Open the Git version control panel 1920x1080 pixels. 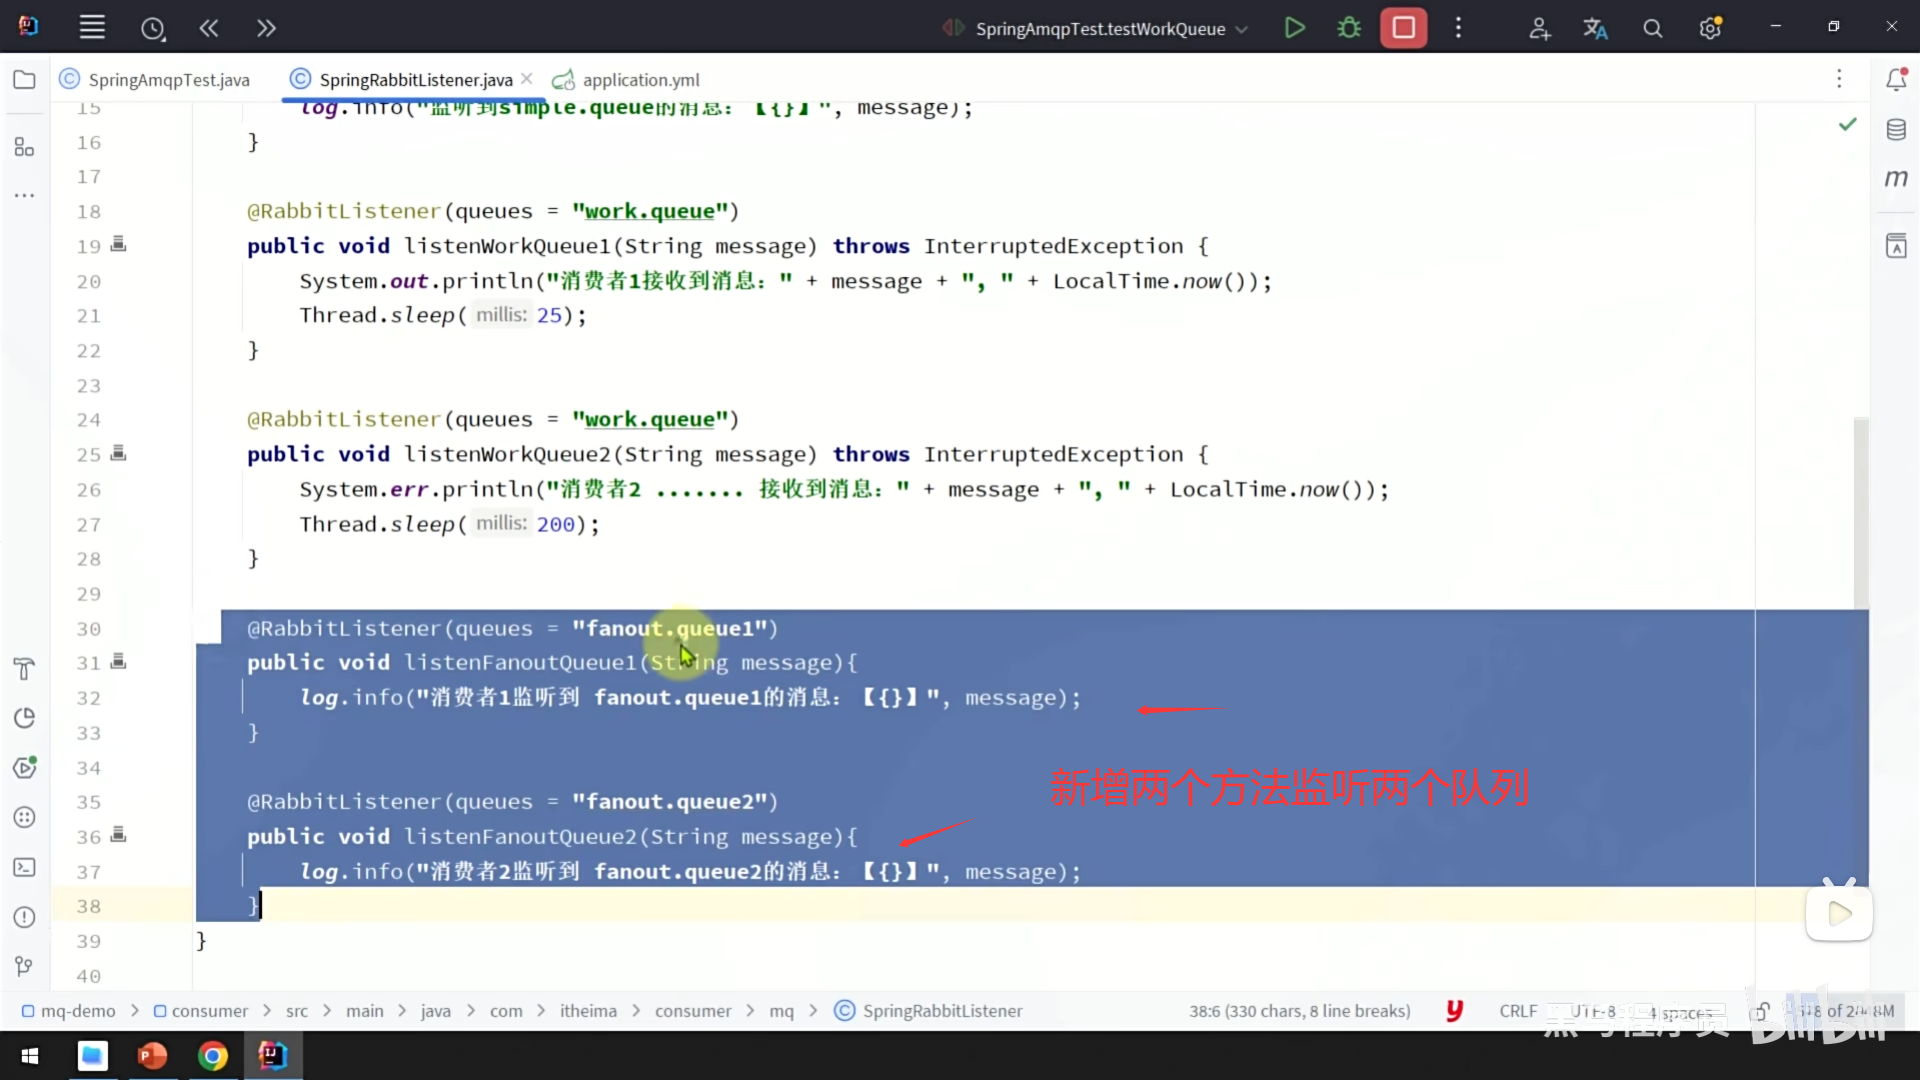coord(25,966)
